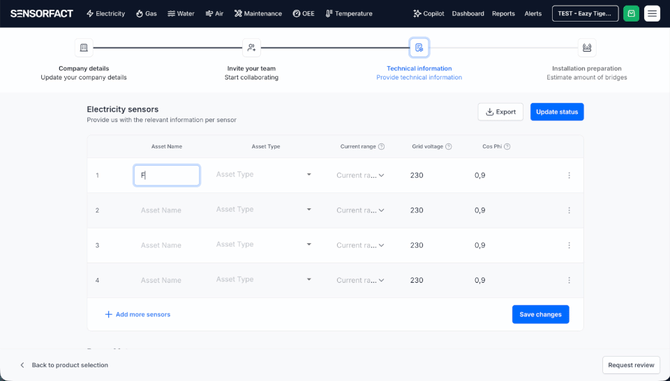Edit the grid voltage 230 in row 2
670x381 pixels.
tap(417, 210)
